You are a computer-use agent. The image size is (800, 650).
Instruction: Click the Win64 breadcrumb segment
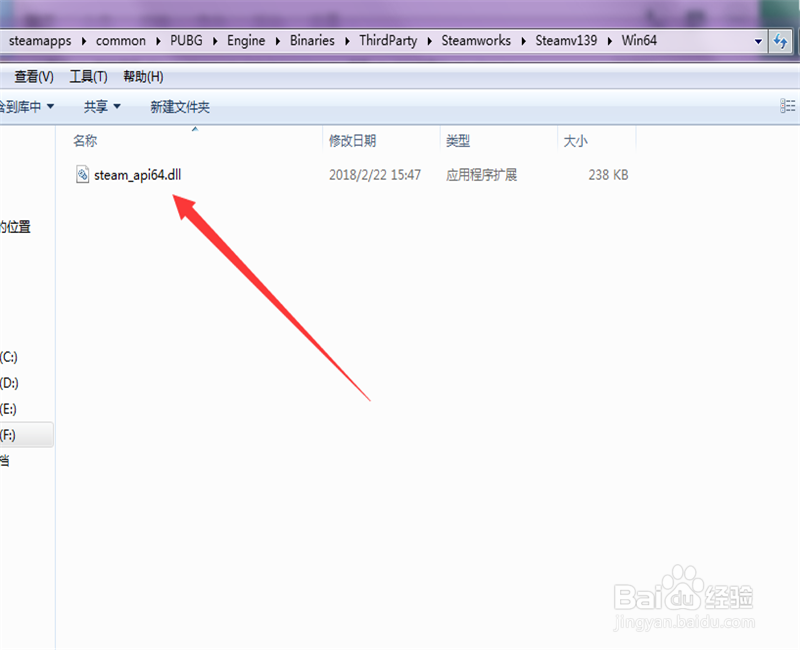coord(639,41)
